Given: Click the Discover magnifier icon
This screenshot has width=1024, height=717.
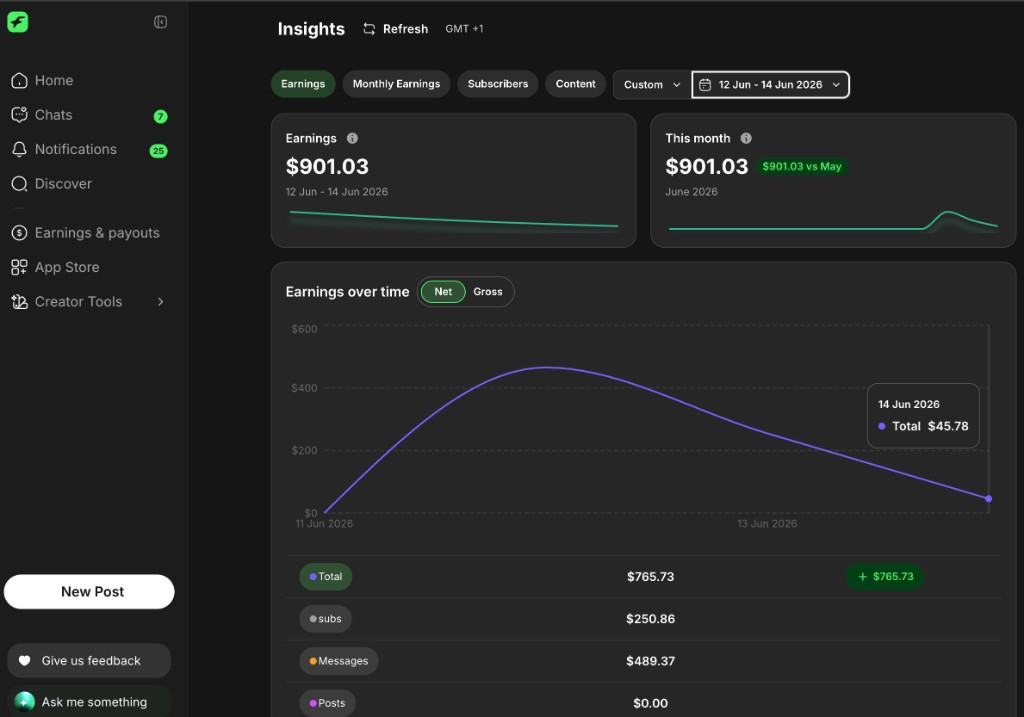Looking at the screenshot, I should coord(20,184).
